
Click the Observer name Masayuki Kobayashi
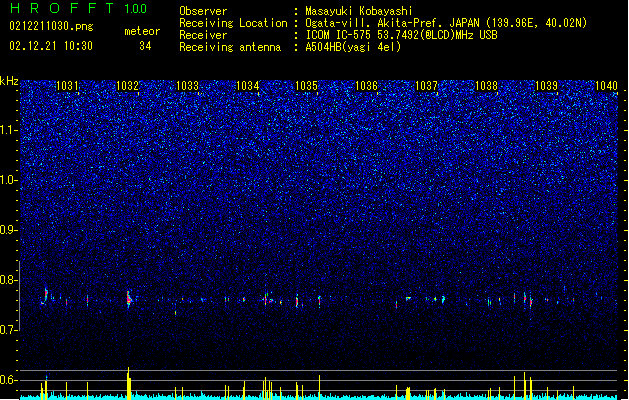pos(359,11)
